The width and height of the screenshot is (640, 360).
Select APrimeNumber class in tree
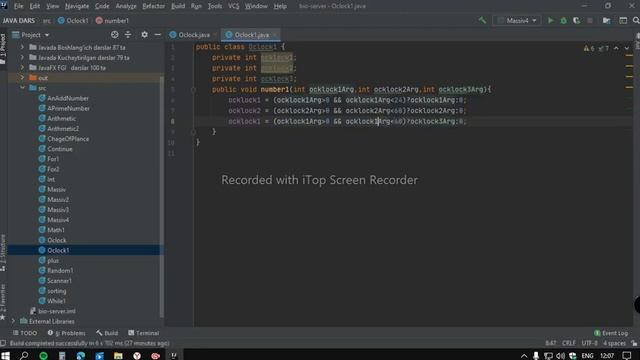coord(68,108)
